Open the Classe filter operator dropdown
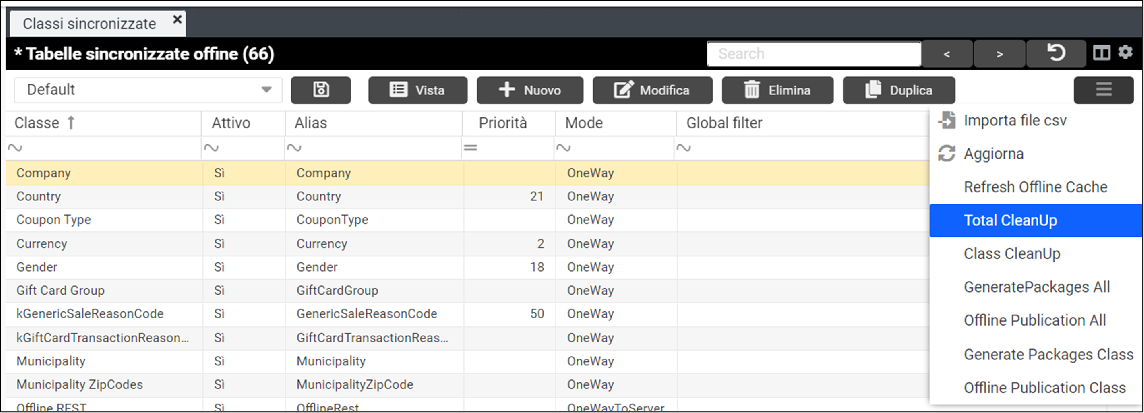This screenshot has height=413, width=1144. 14,148
